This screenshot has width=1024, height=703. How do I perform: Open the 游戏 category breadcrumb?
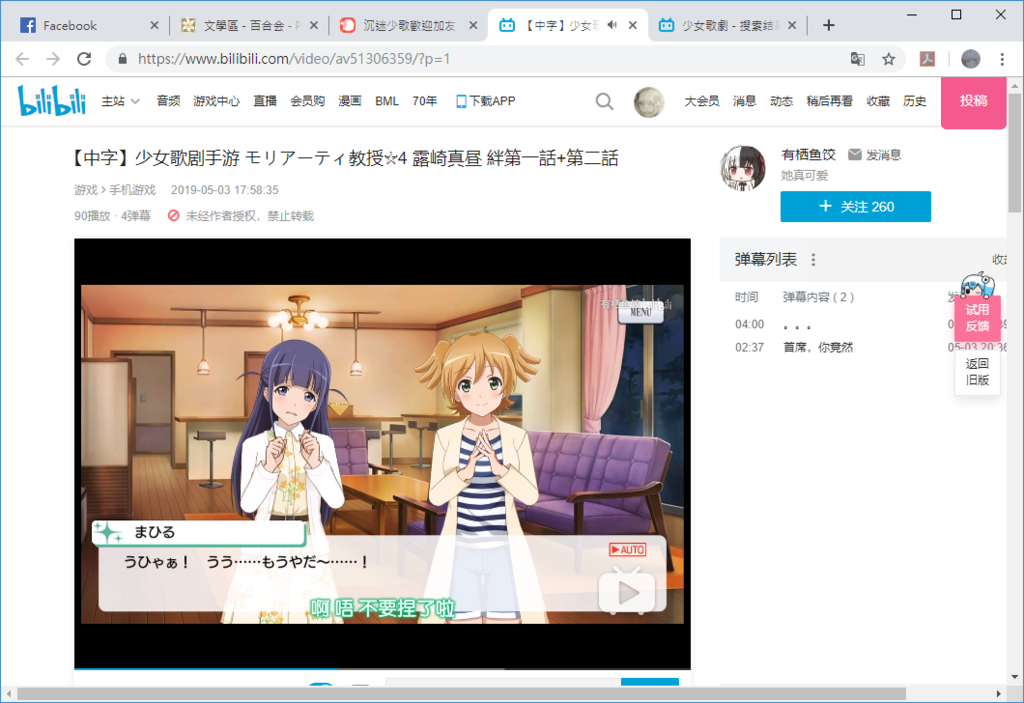pyautogui.click(x=86, y=190)
